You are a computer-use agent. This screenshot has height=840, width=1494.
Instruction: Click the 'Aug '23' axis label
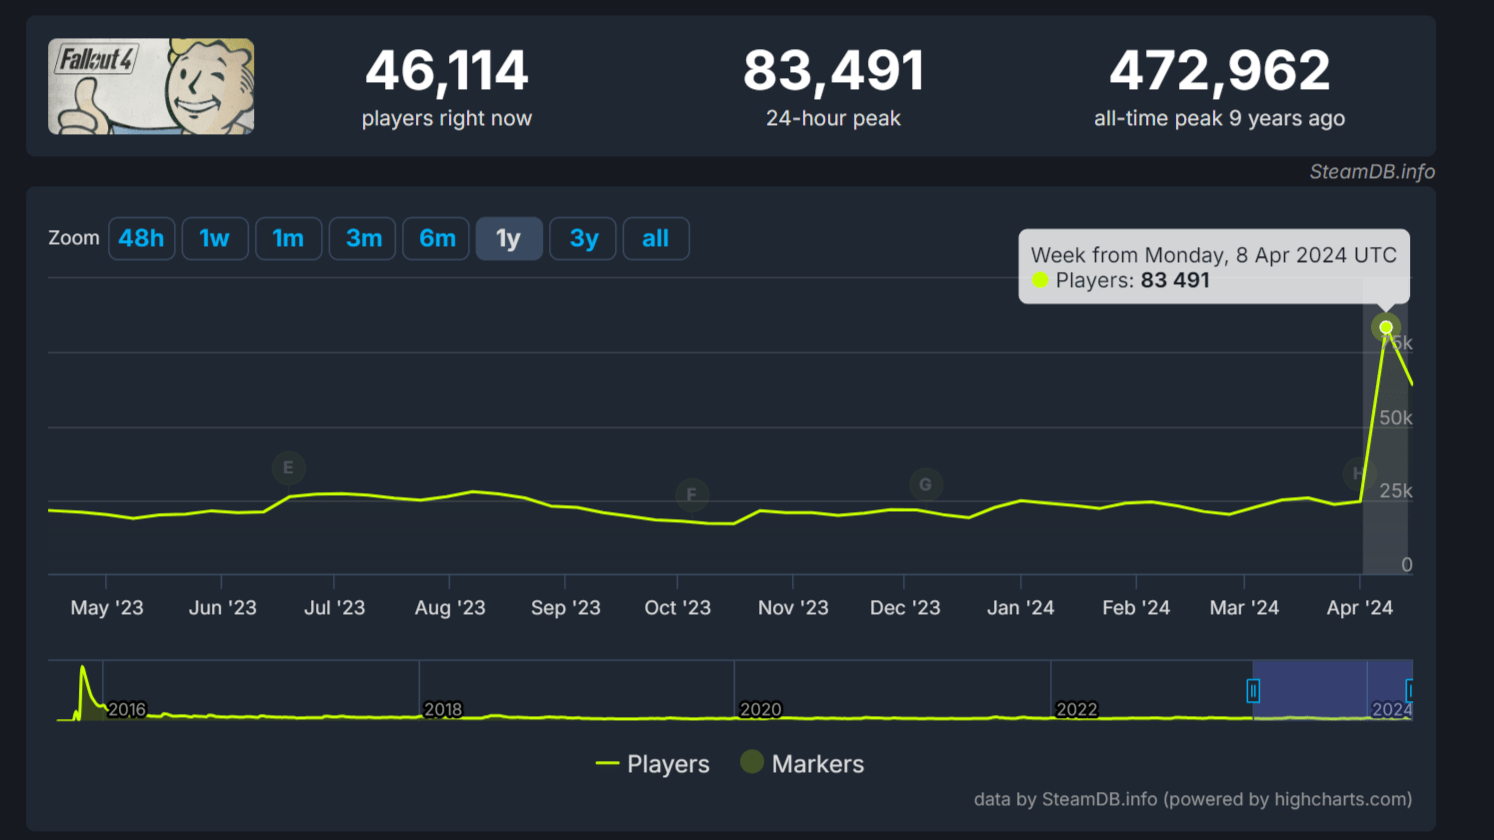450,608
